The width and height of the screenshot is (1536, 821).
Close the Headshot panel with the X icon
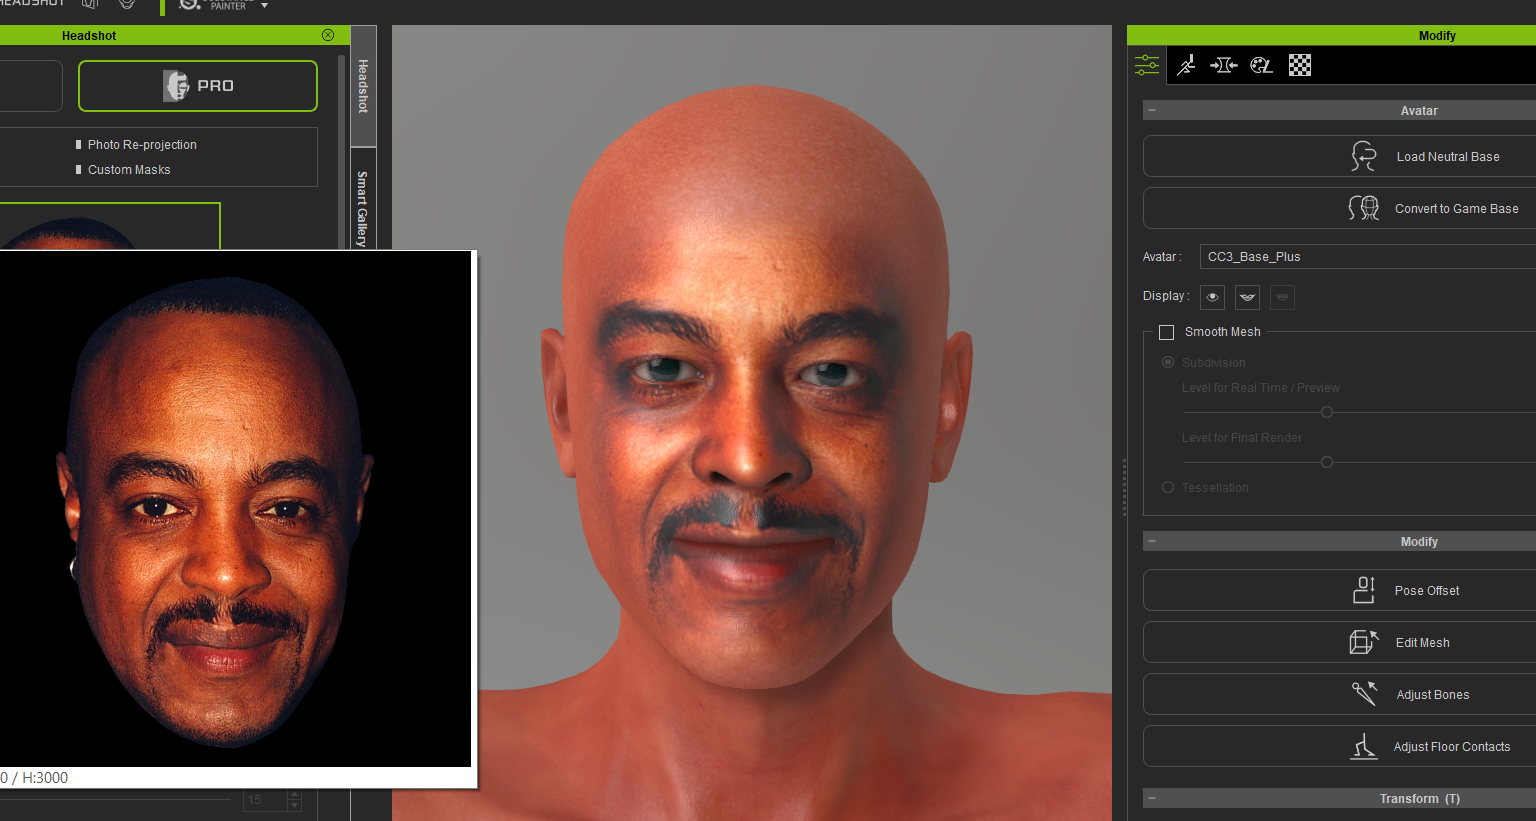point(328,35)
